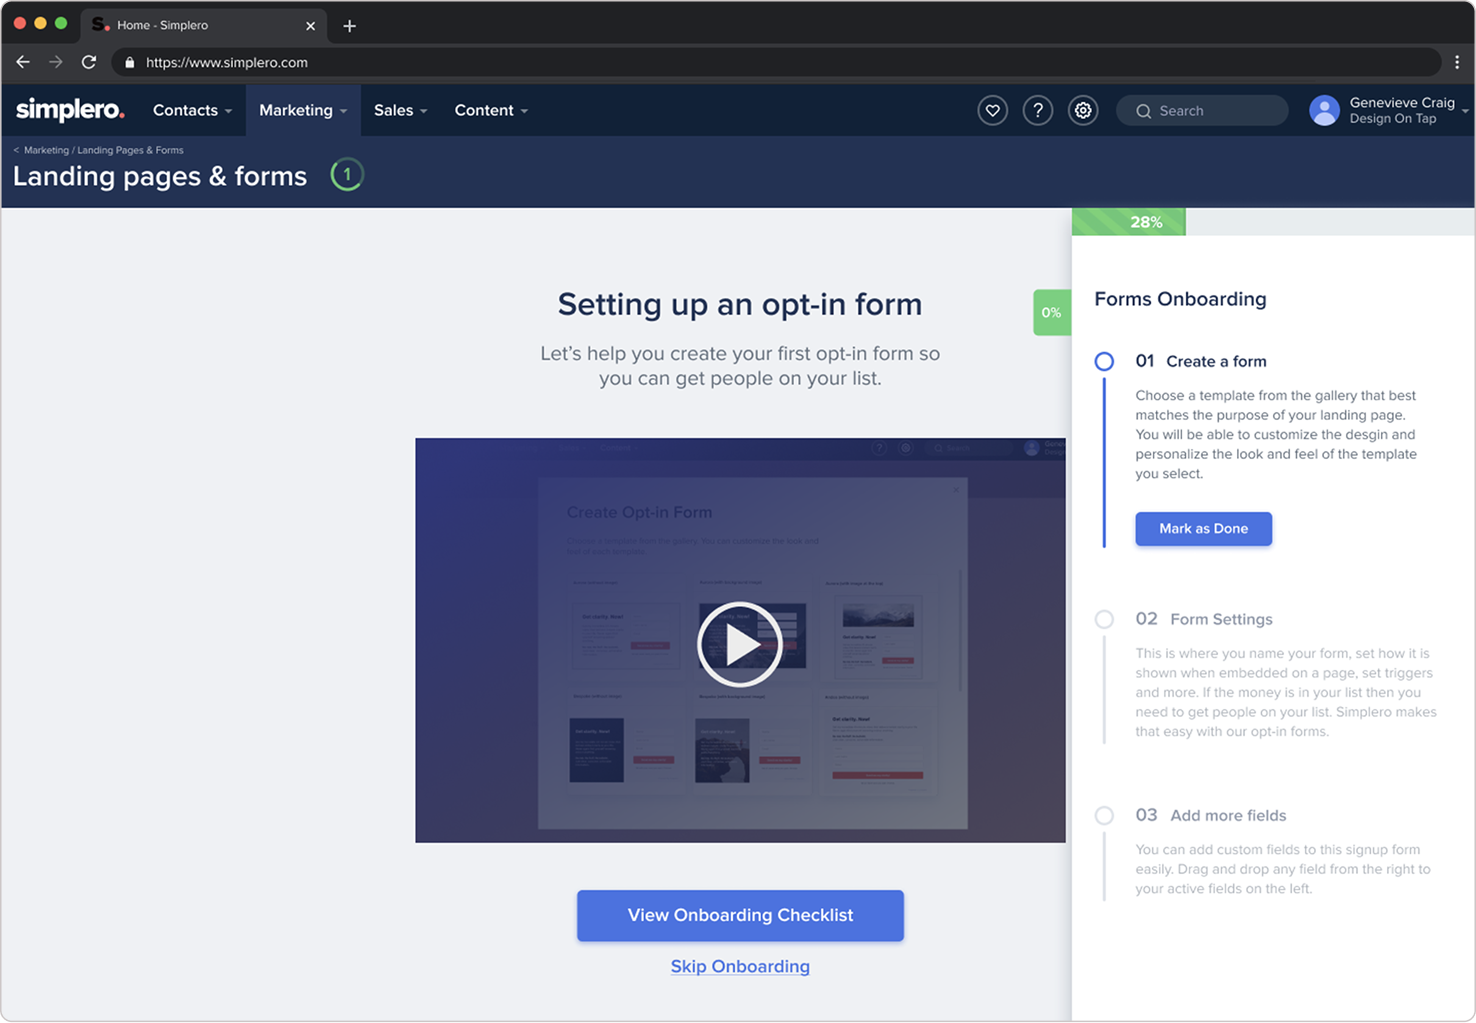Click the Create a form step title
The height and width of the screenshot is (1023, 1476).
[x=1216, y=361]
